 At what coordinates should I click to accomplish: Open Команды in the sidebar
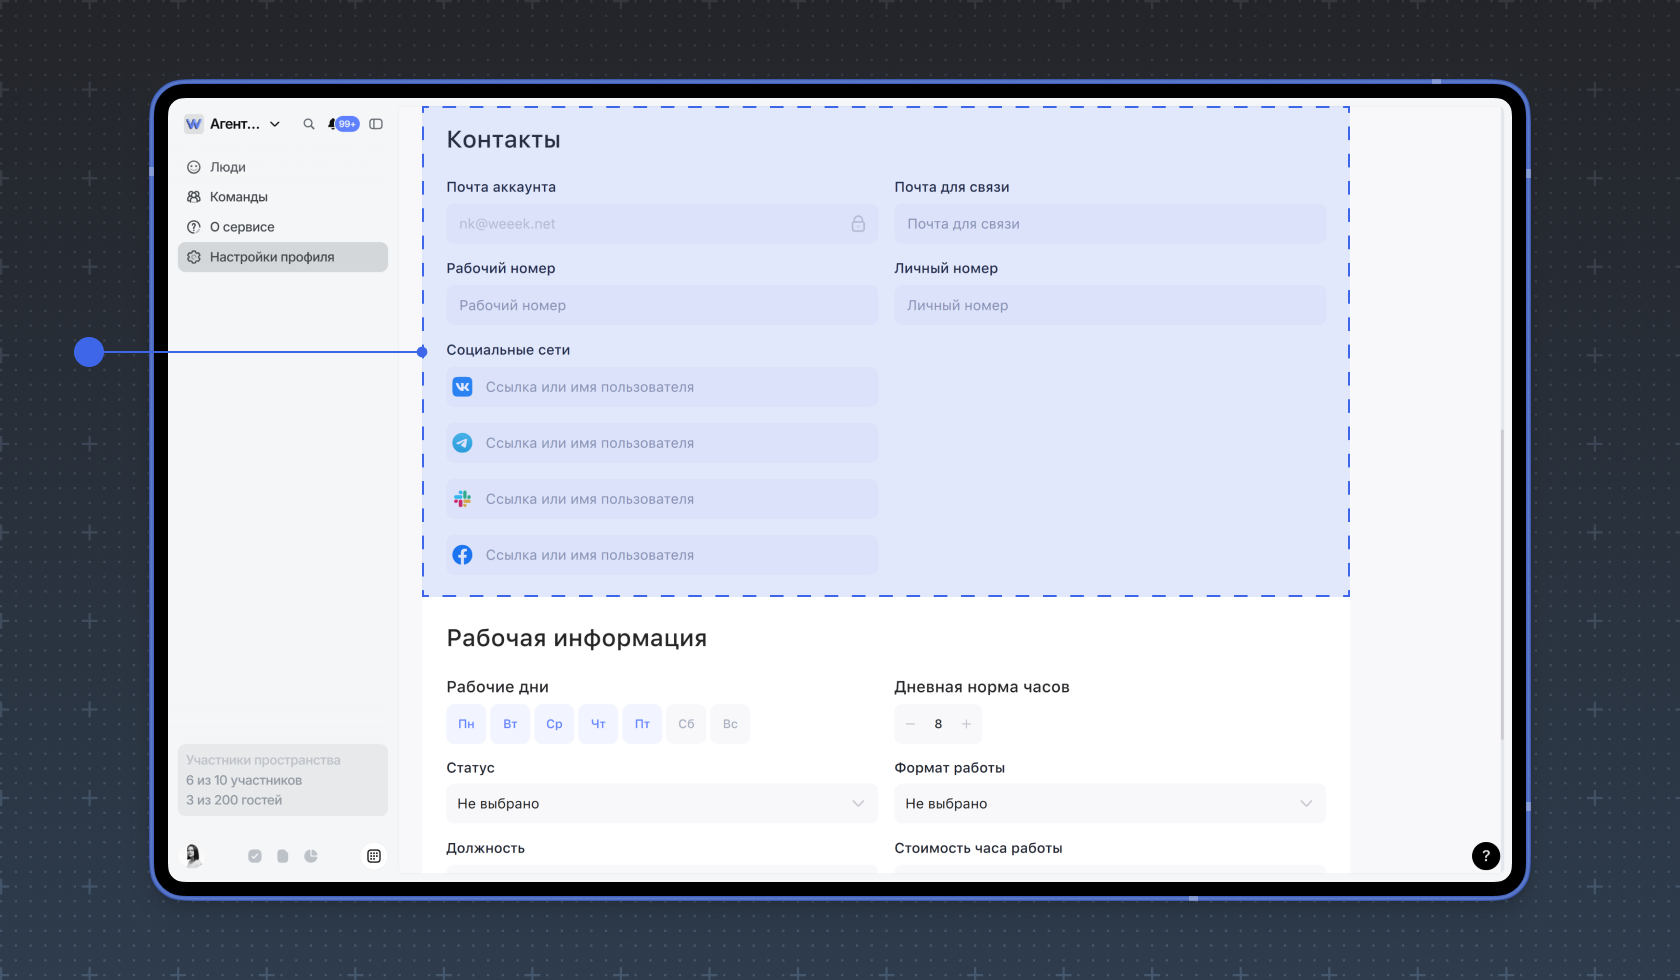pyautogui.click(x=239, y=197)
